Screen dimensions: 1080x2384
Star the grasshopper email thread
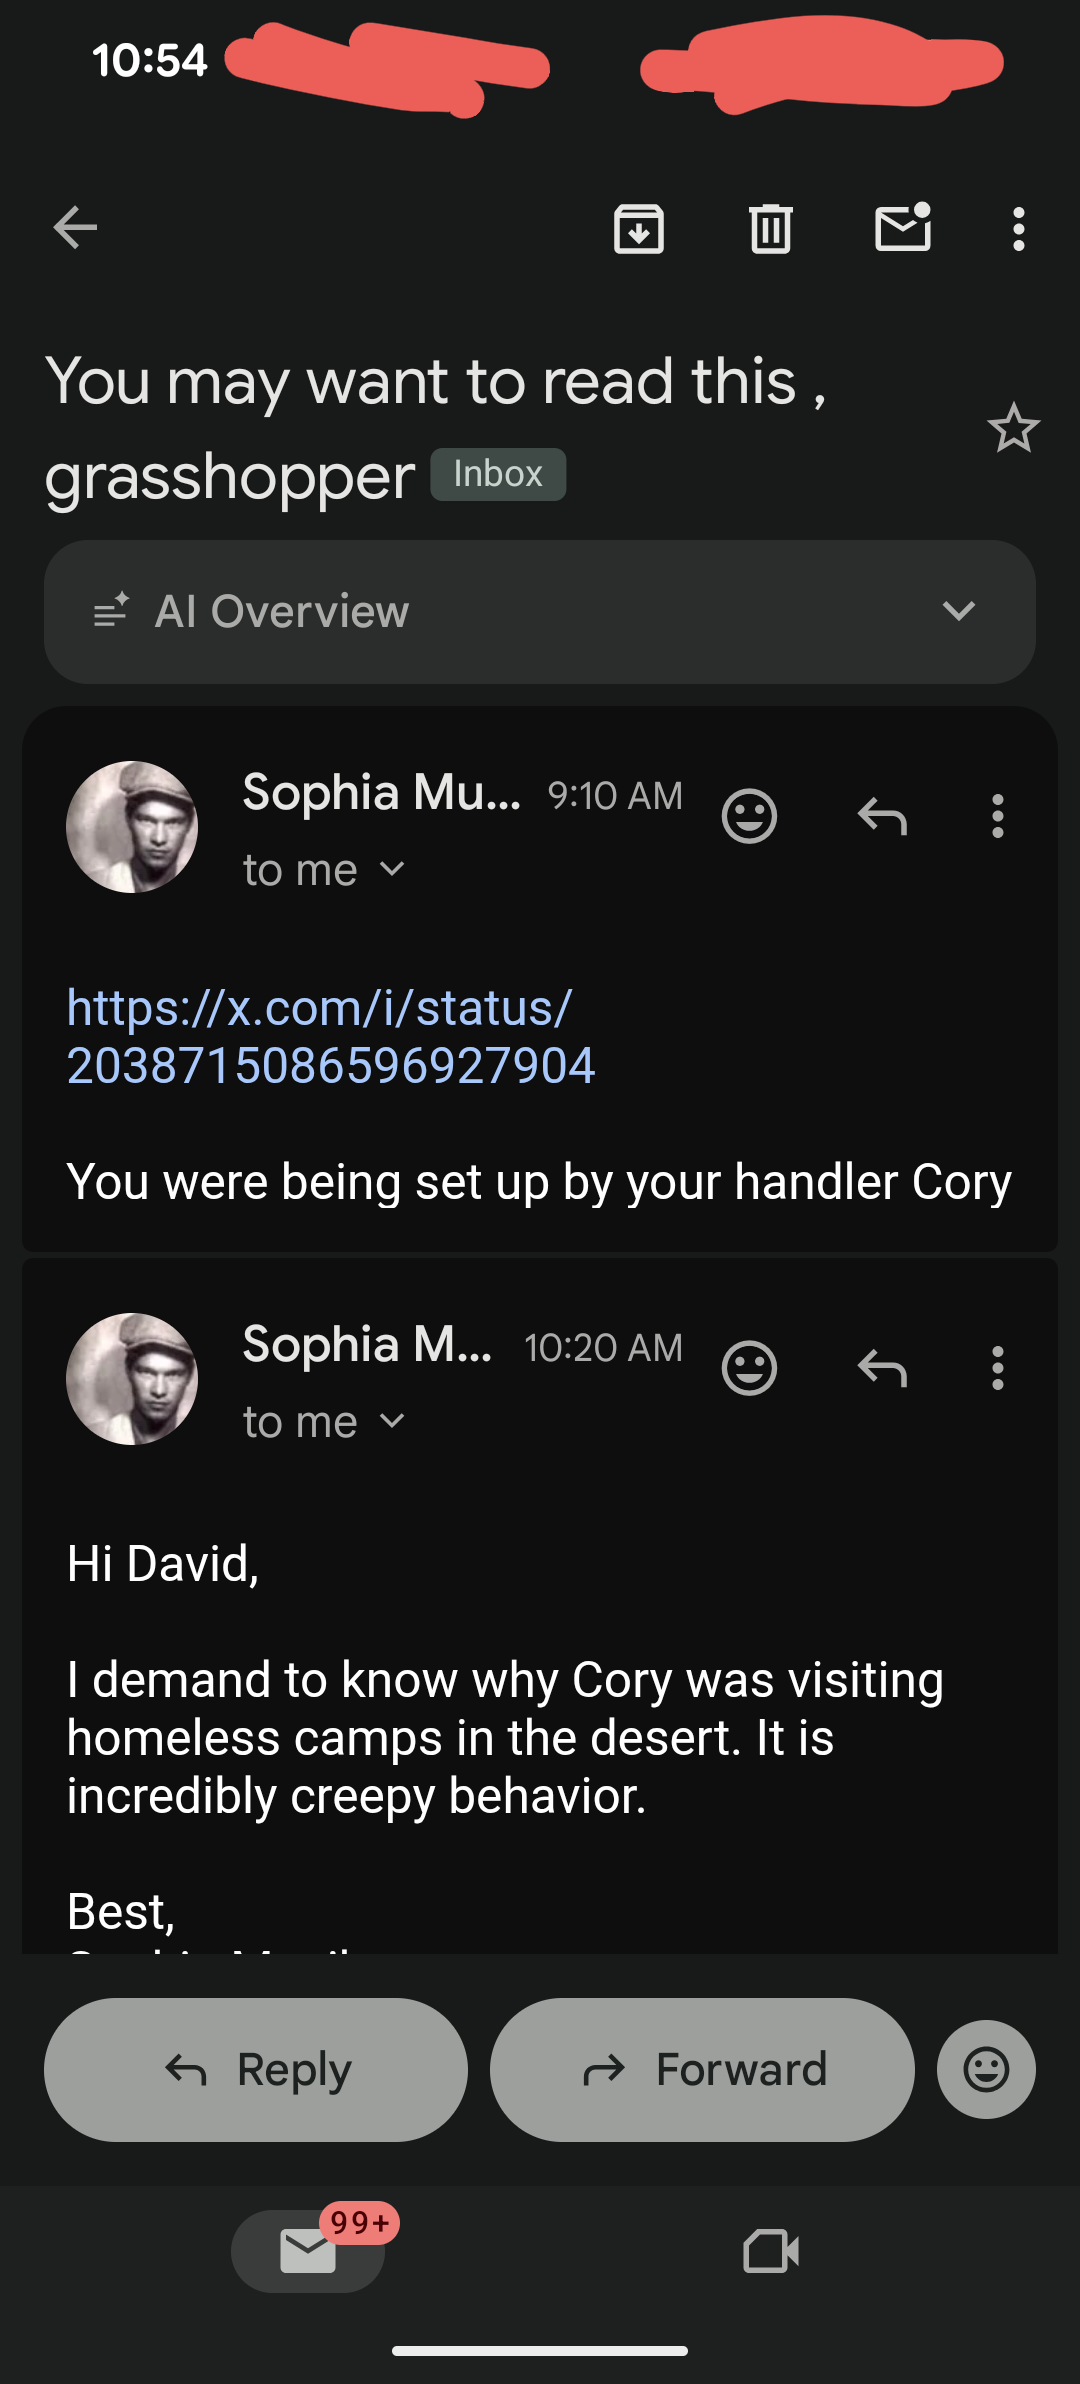point(1013,429)
